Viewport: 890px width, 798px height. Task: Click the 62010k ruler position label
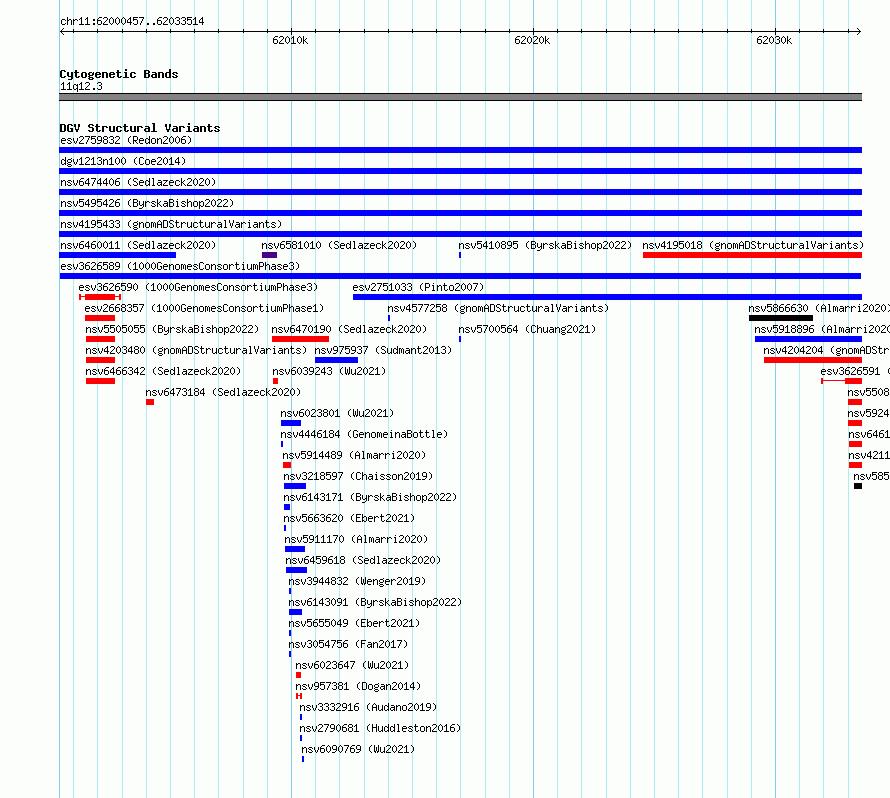click(x=290, y=40)
